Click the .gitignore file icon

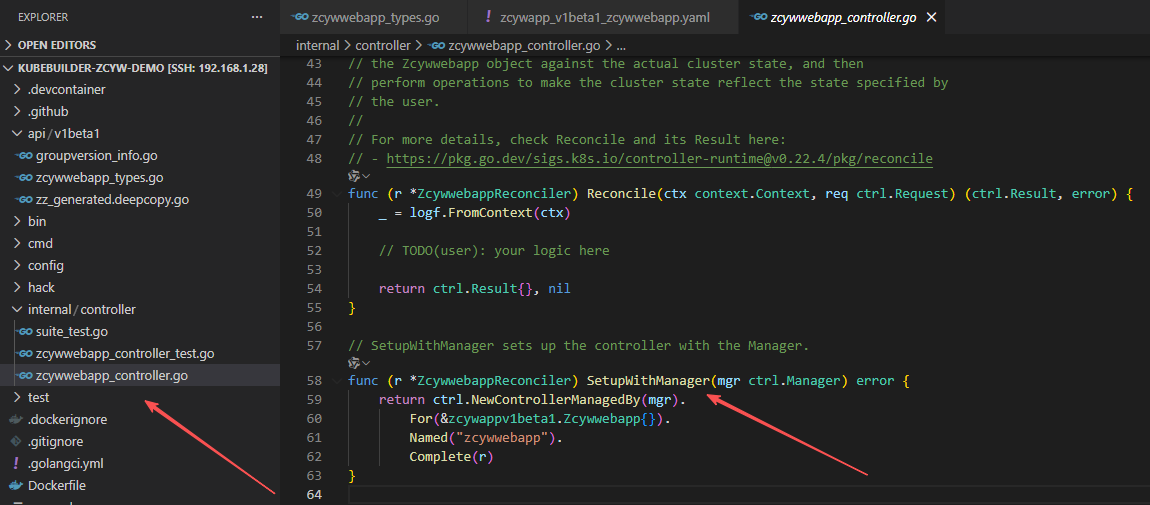(x=16, y=441)
